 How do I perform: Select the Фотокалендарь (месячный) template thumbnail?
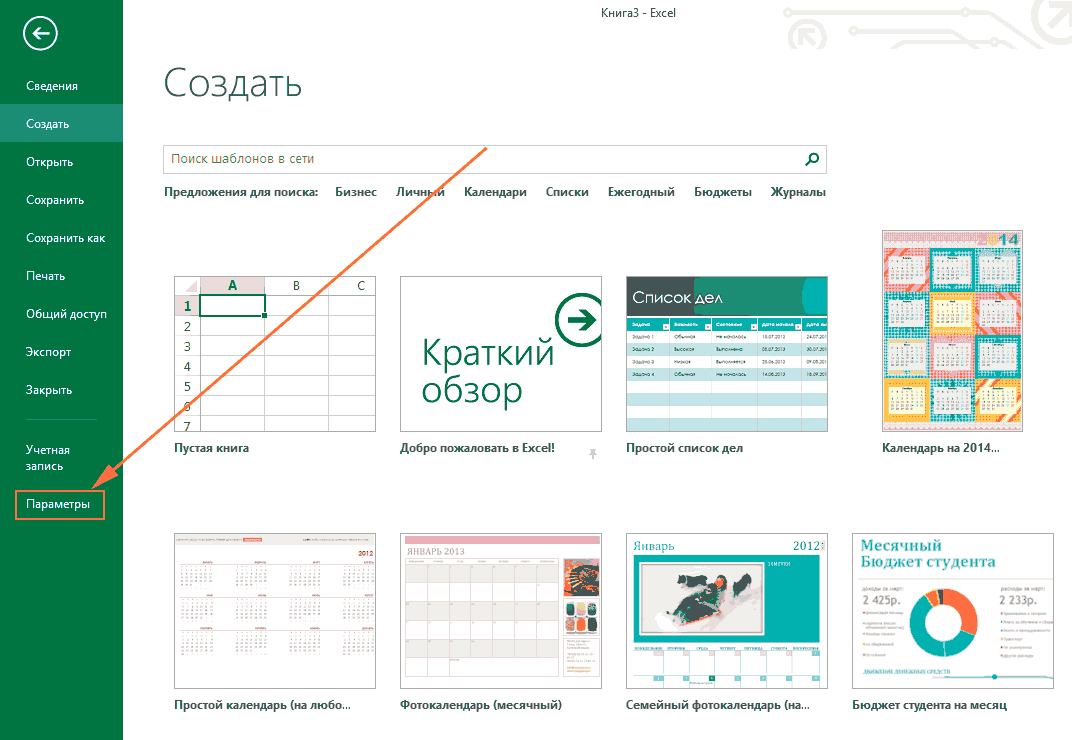500,611
